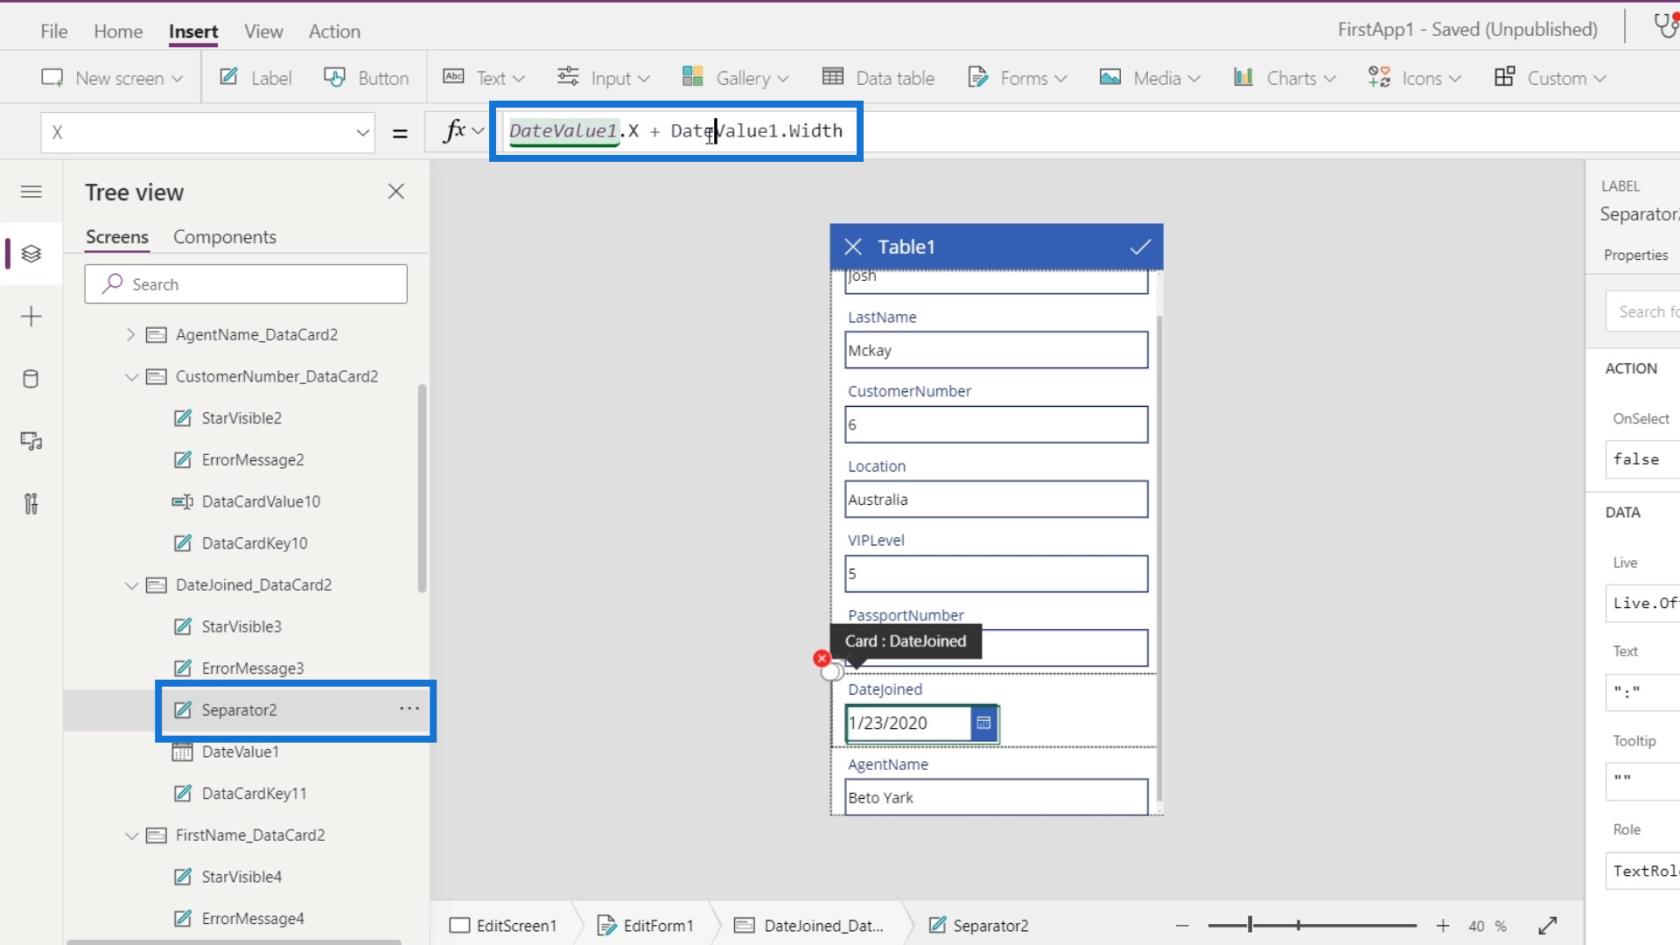Open the Forms dropdown
1680x945 pixels.
click(x=1017, y=78)
